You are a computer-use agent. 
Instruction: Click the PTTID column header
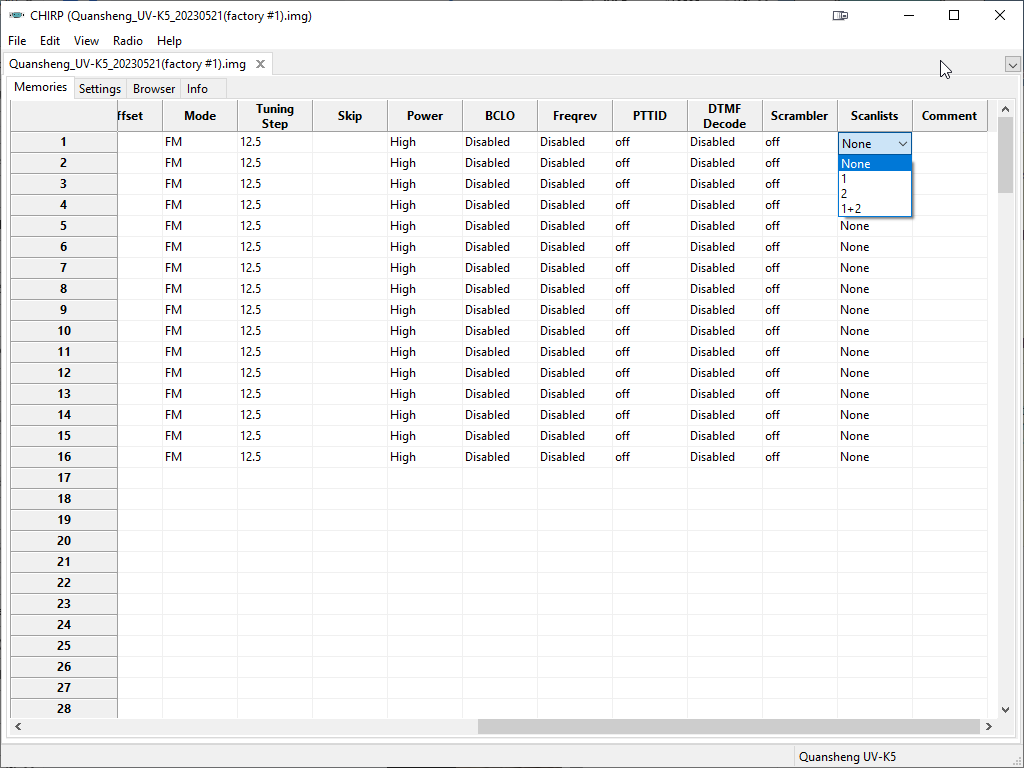[x=650, y=116]
